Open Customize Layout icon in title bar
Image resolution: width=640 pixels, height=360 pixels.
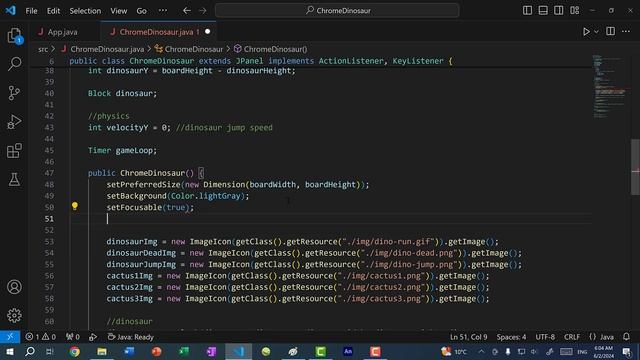pyautogui.click(x=574, y=10)
